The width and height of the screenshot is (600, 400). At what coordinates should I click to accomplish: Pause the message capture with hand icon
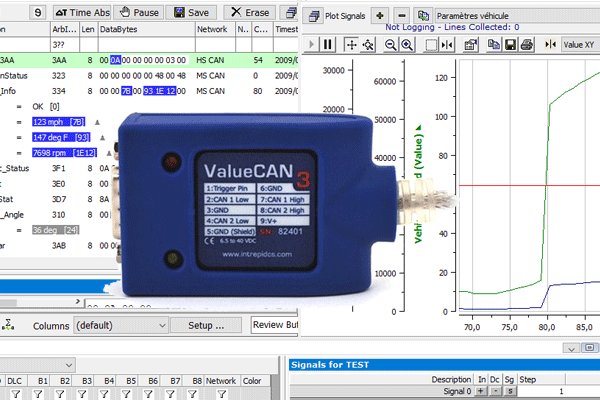[139, 13]
